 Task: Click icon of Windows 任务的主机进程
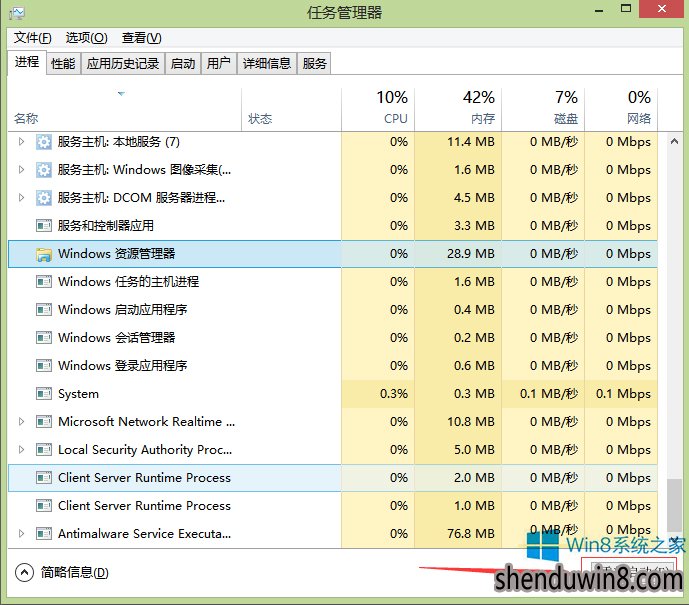click(x=44, y=282)
